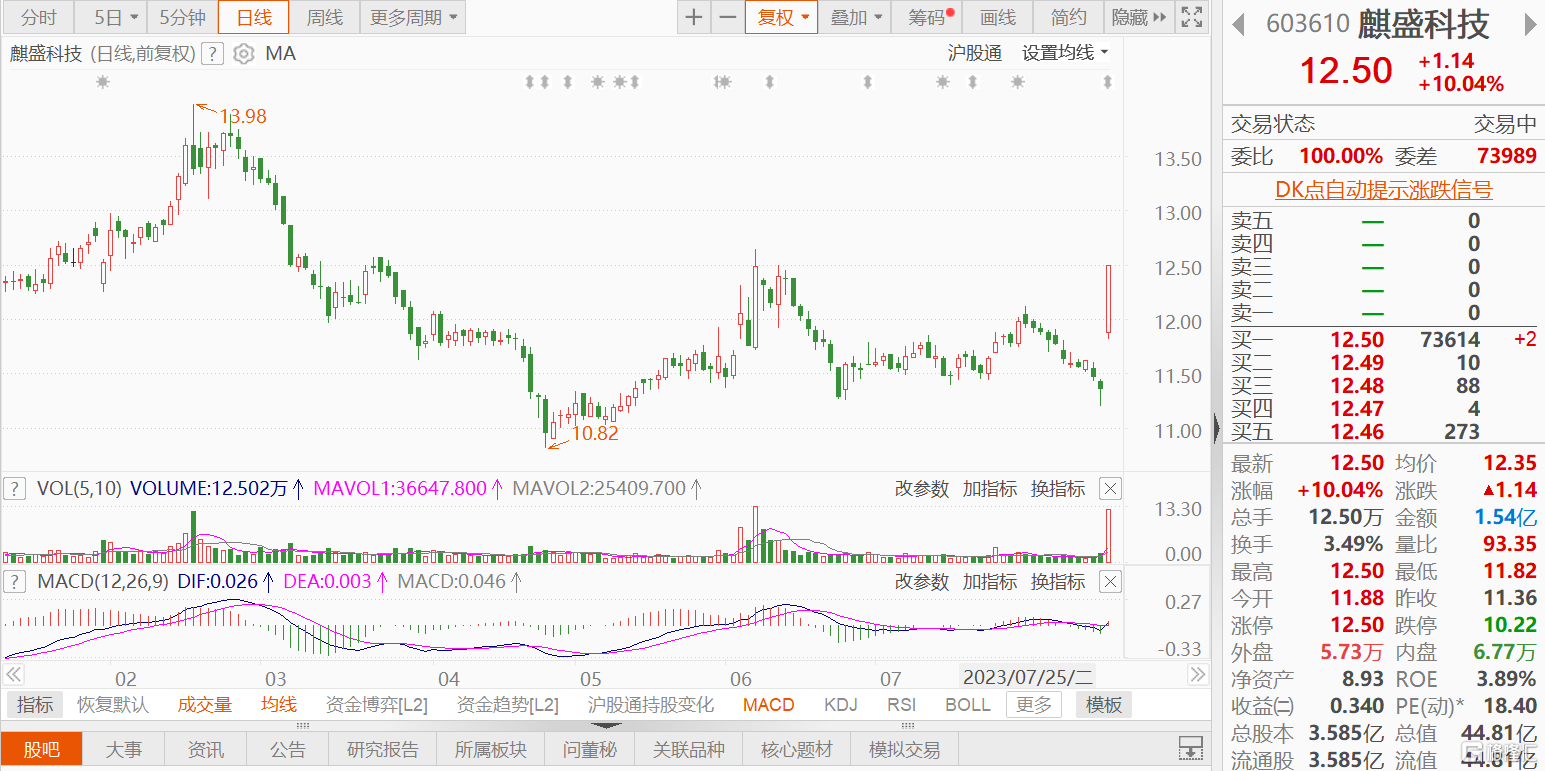Click the zoom out minus icon
The height and width of the screenshot is (771, 1545).
pyautogui.click(x=728, y=17)
